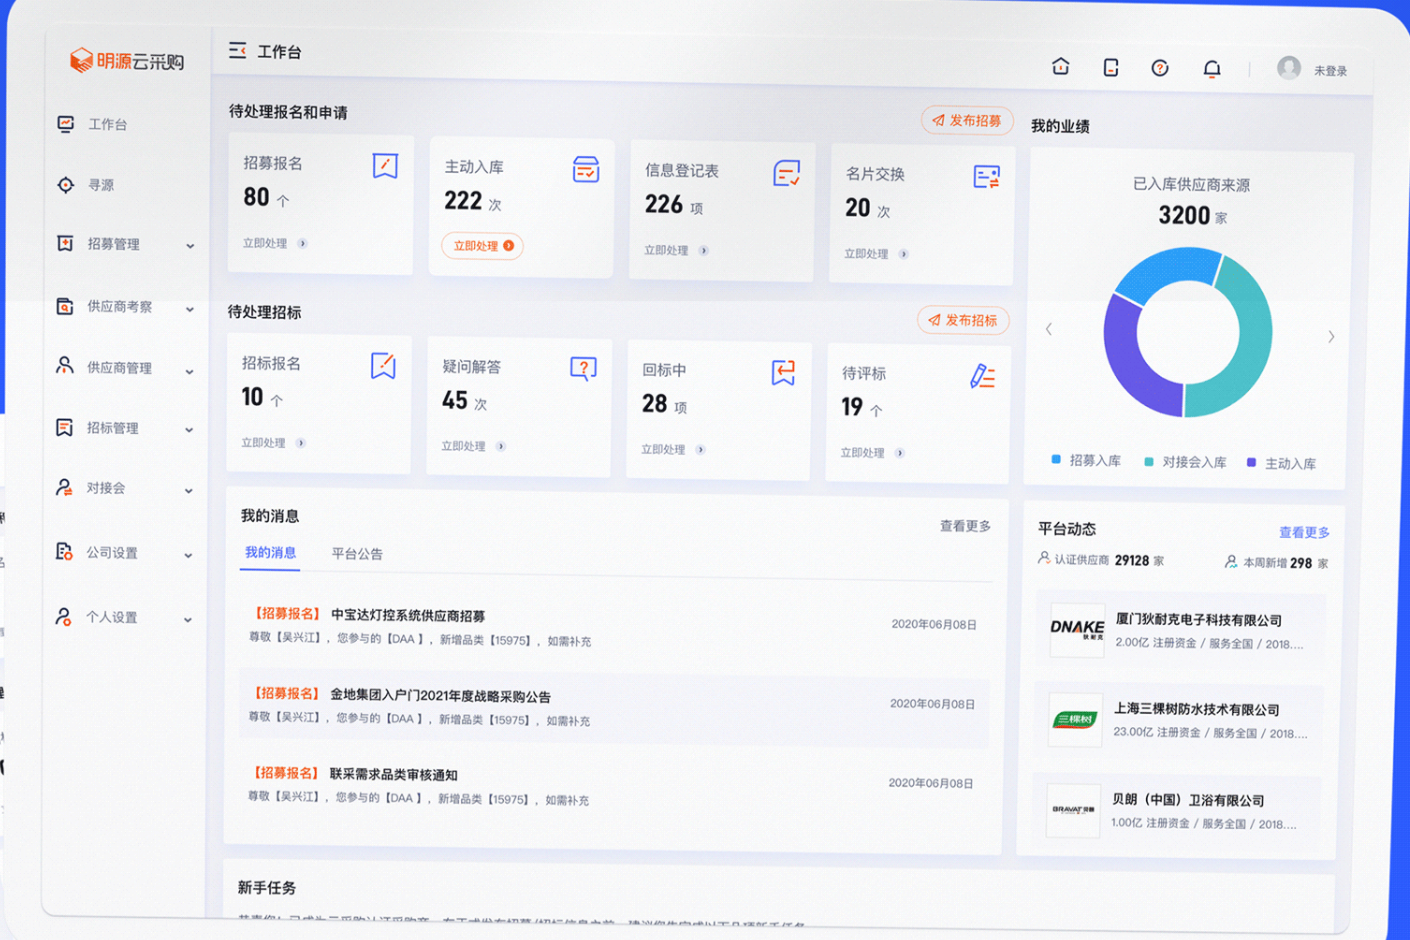This screenshot has height=940, width=1410.
Task: Click the 主动入库 card icon
Action: click(586, 169)
